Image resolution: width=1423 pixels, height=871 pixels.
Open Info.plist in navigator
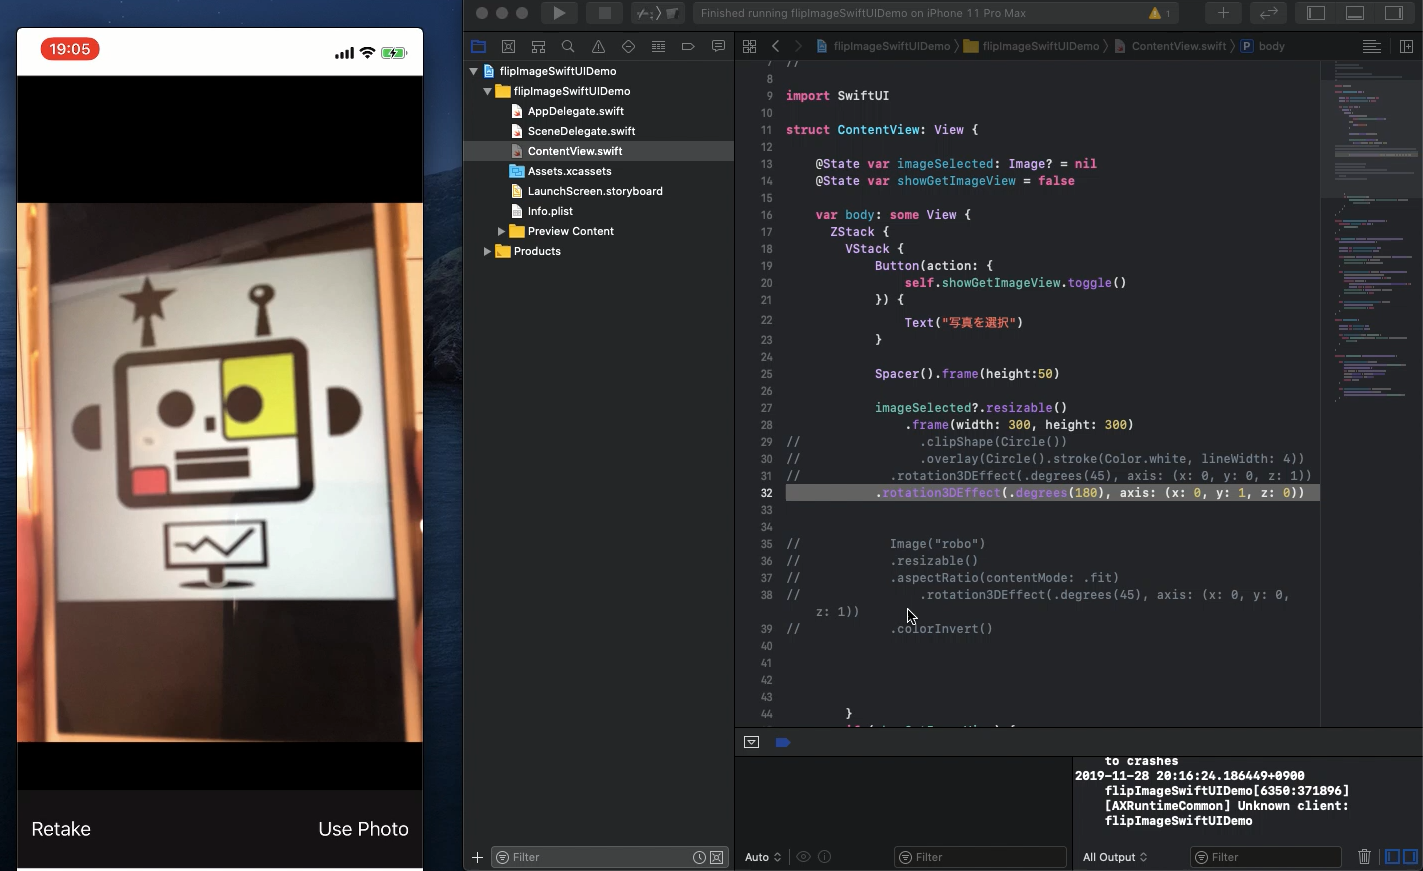(550, 211)
